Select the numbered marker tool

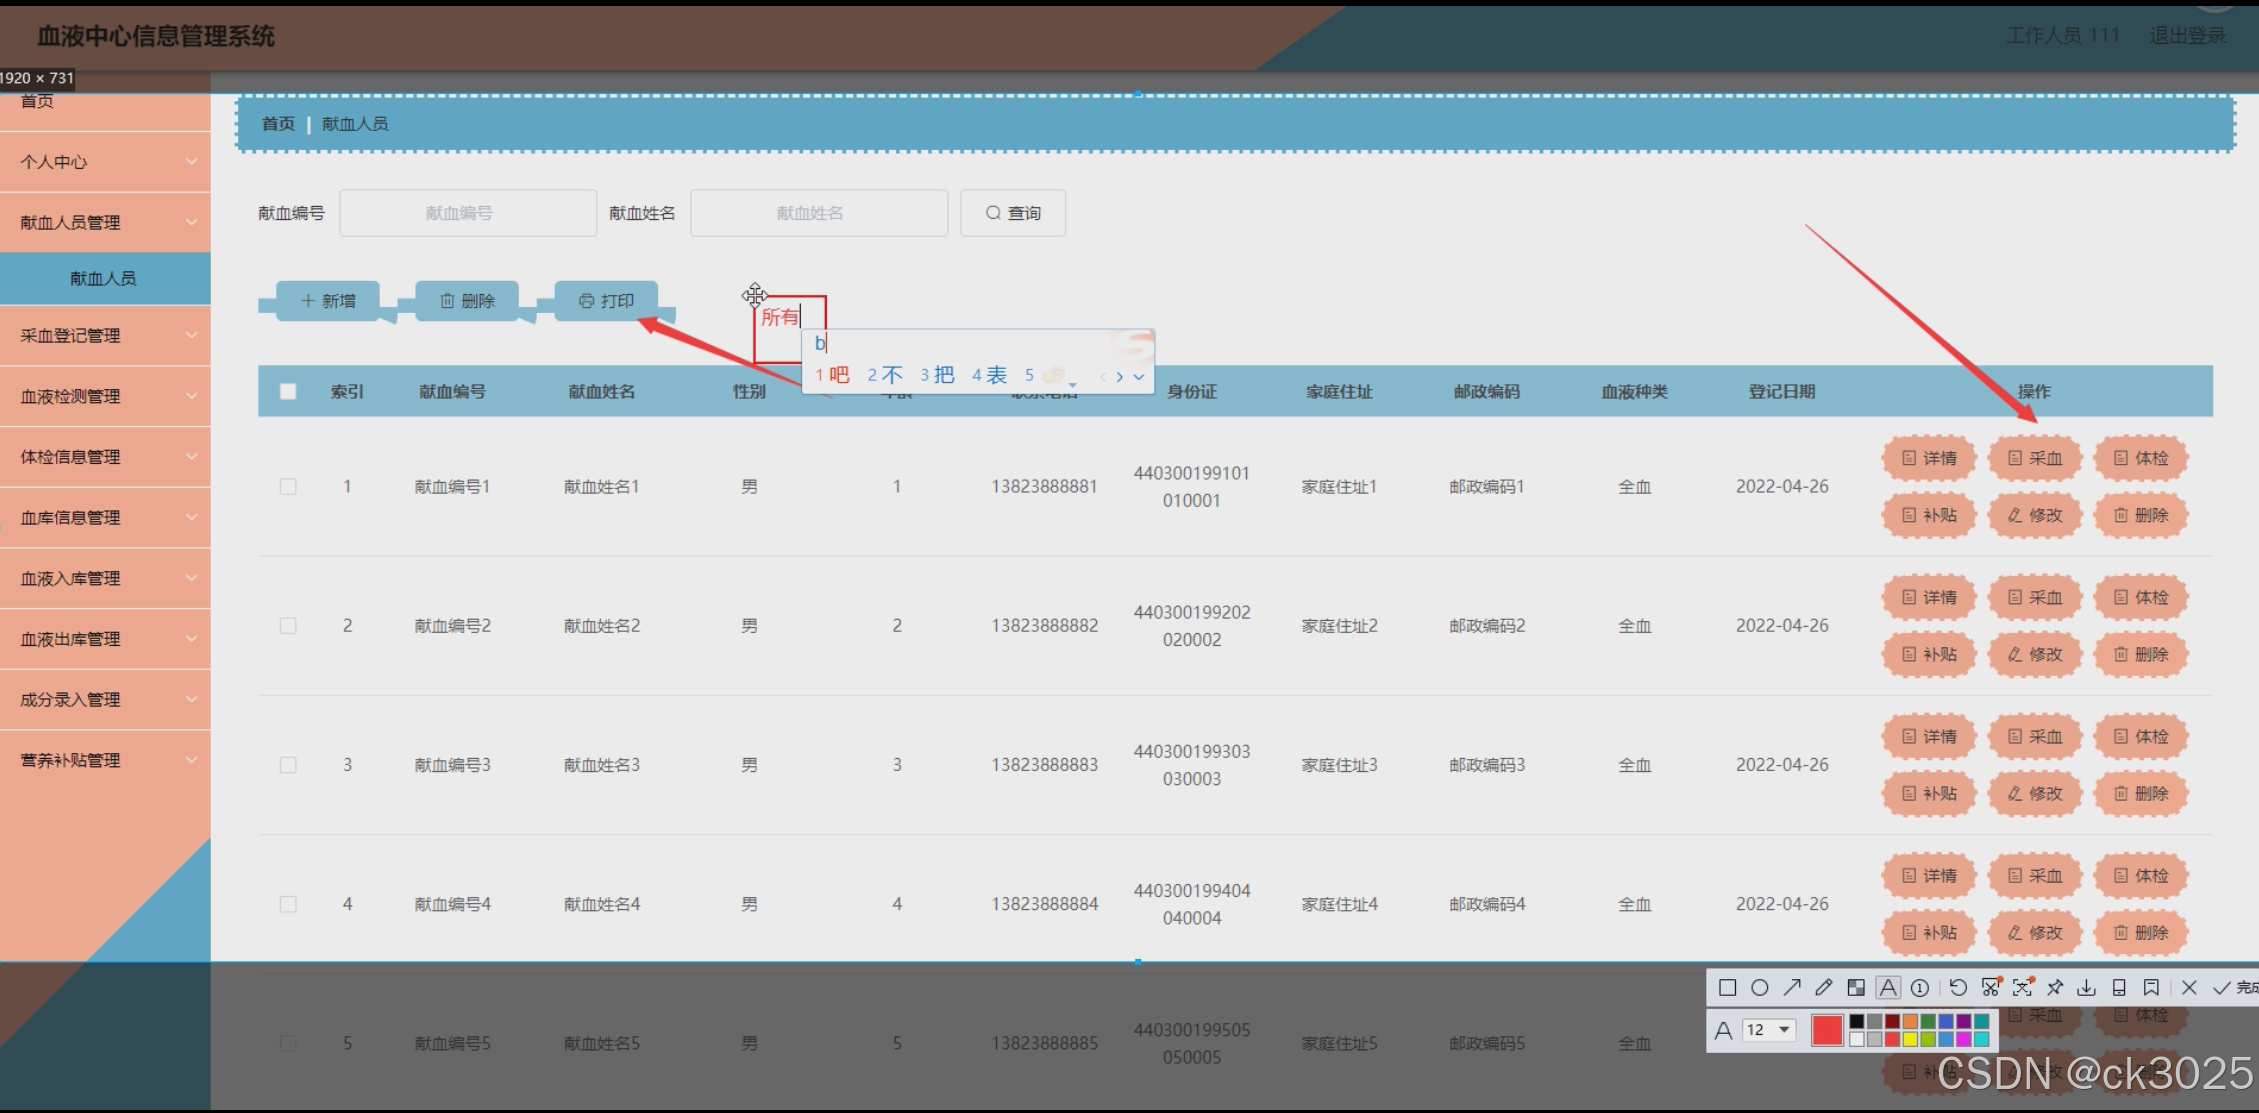click(x=1920, y=988)
